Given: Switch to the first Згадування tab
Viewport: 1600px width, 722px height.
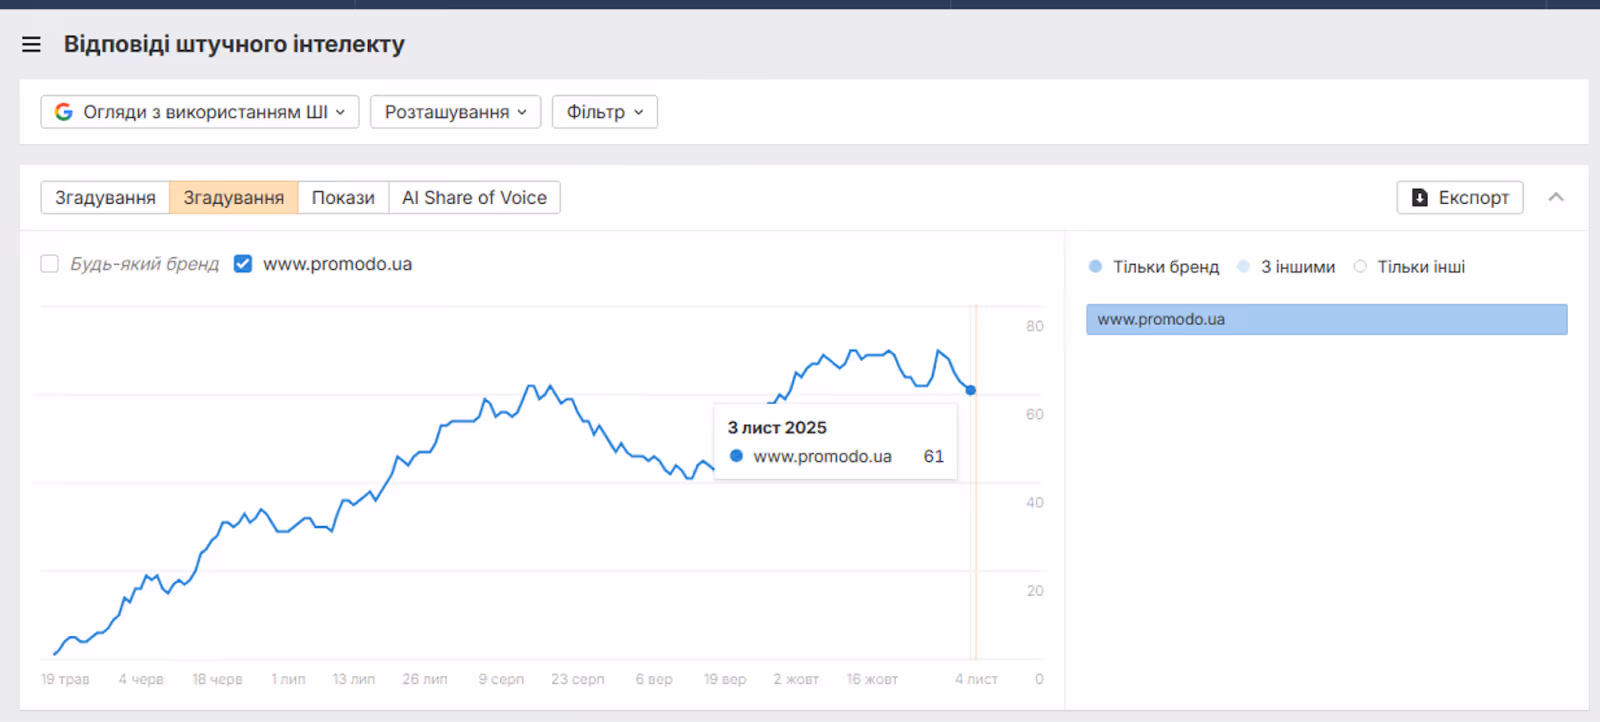Looking at the screenshot, I should pyautogui.click(x=105, y=198).
